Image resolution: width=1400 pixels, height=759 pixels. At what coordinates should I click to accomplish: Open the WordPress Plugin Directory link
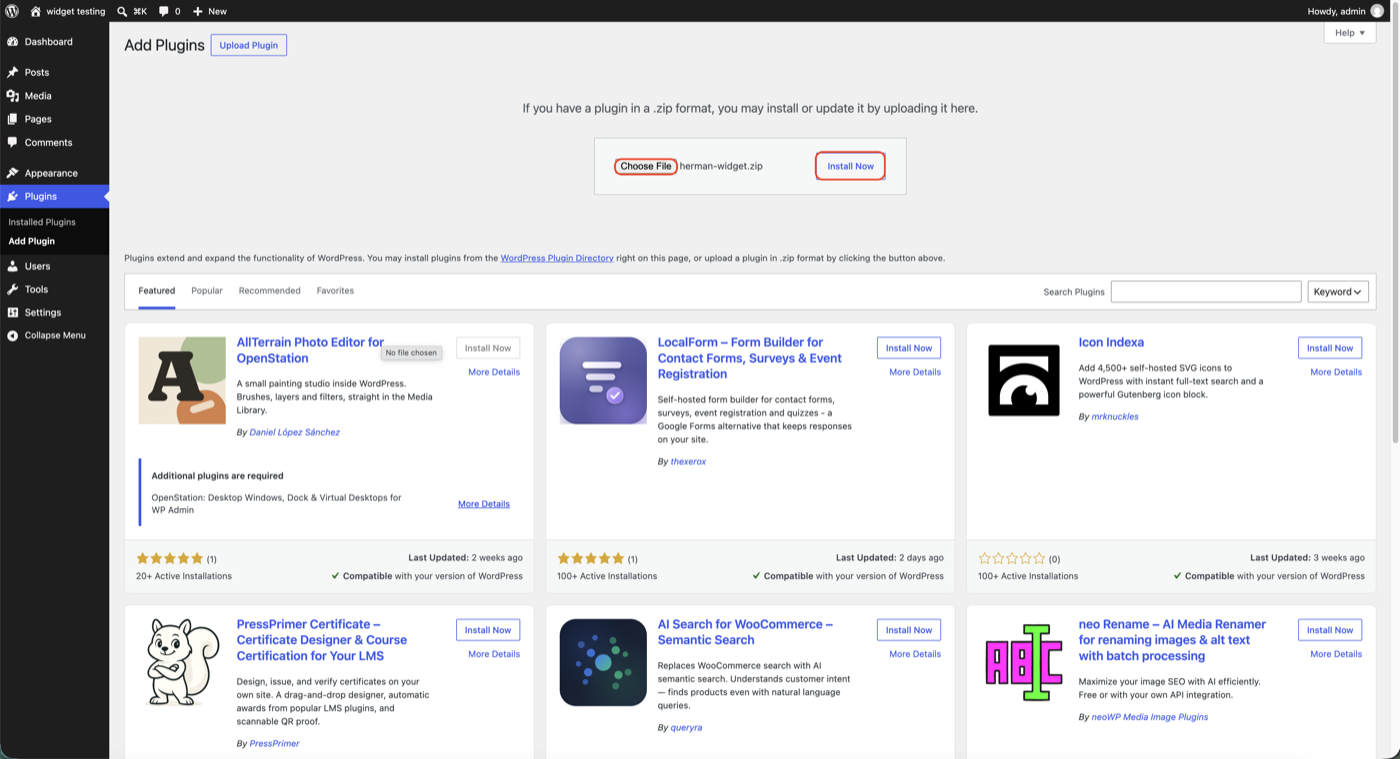[x=557, y=258]
